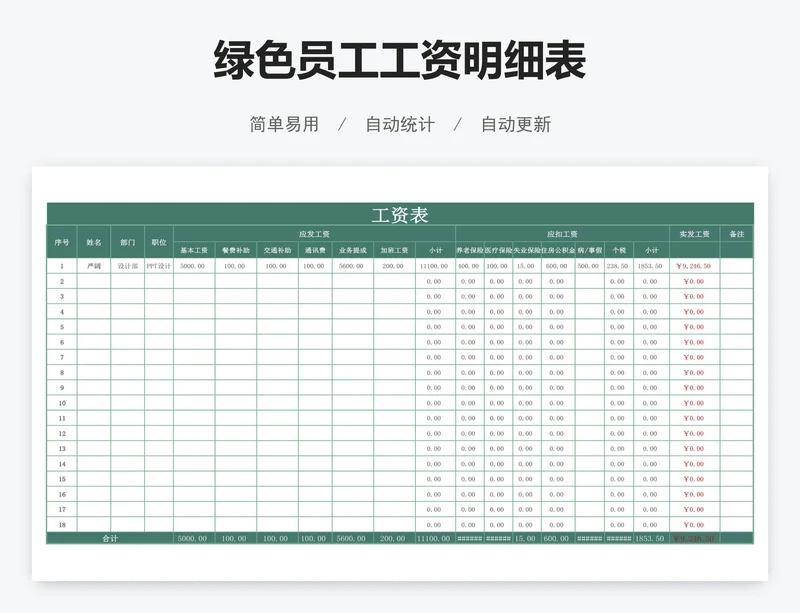Click row number 2 in the 序号 column
800x613 pixels.
pyautogui.click(x=62, y=281)
